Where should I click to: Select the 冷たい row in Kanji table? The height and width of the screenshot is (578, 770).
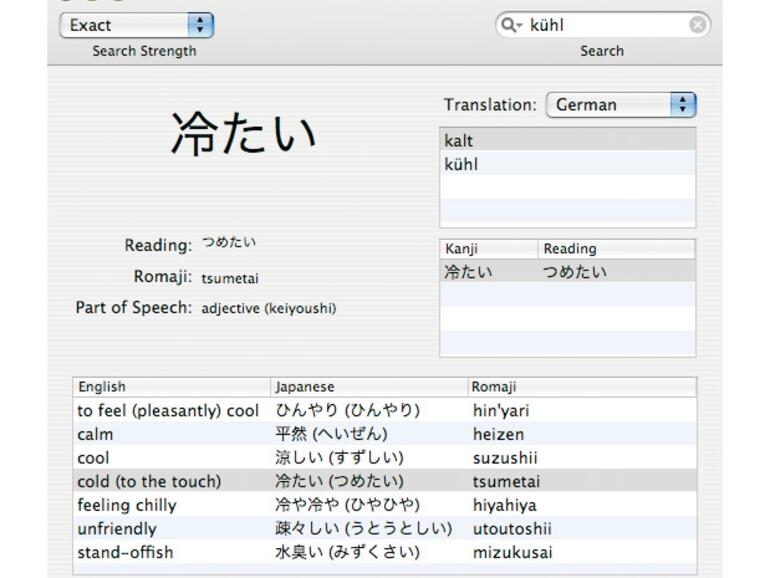point(566,271)
